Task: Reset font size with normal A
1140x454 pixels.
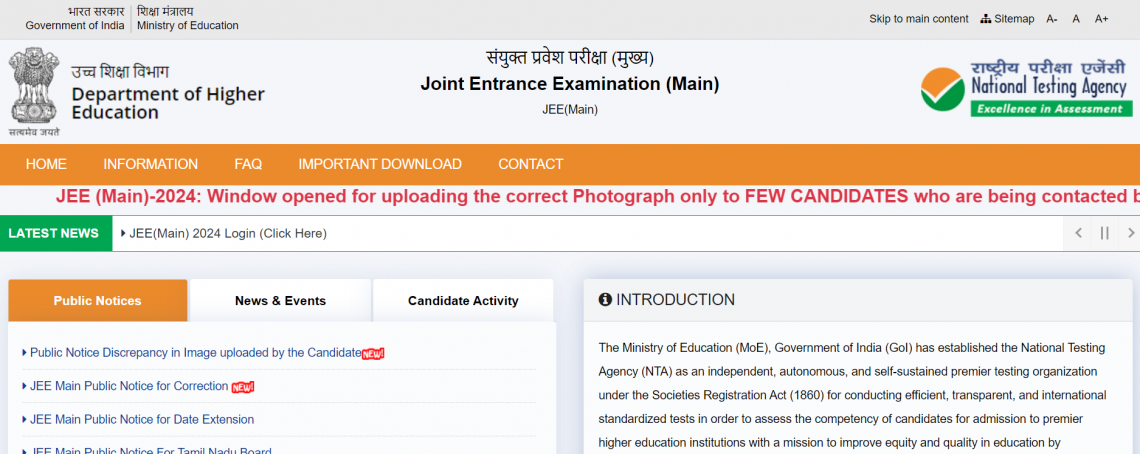Action: coord(1076,19)
